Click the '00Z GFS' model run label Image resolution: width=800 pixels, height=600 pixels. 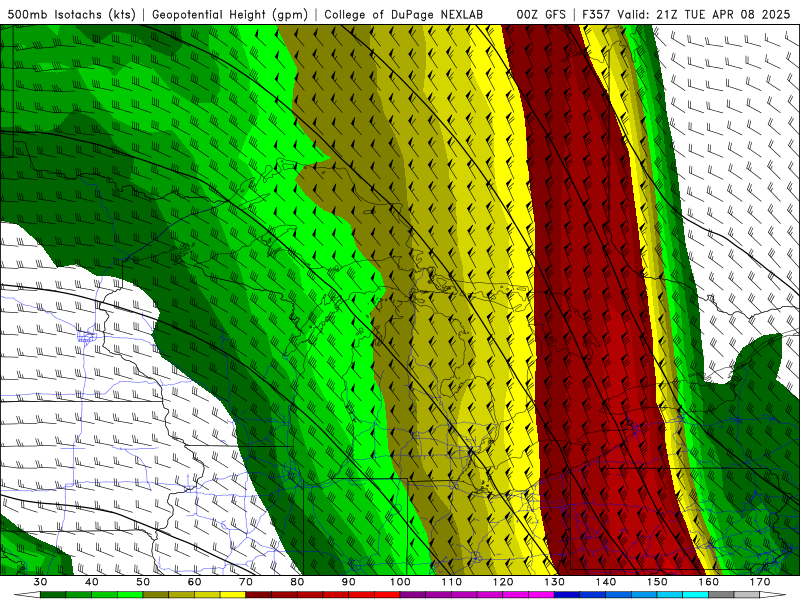(541, 14)
